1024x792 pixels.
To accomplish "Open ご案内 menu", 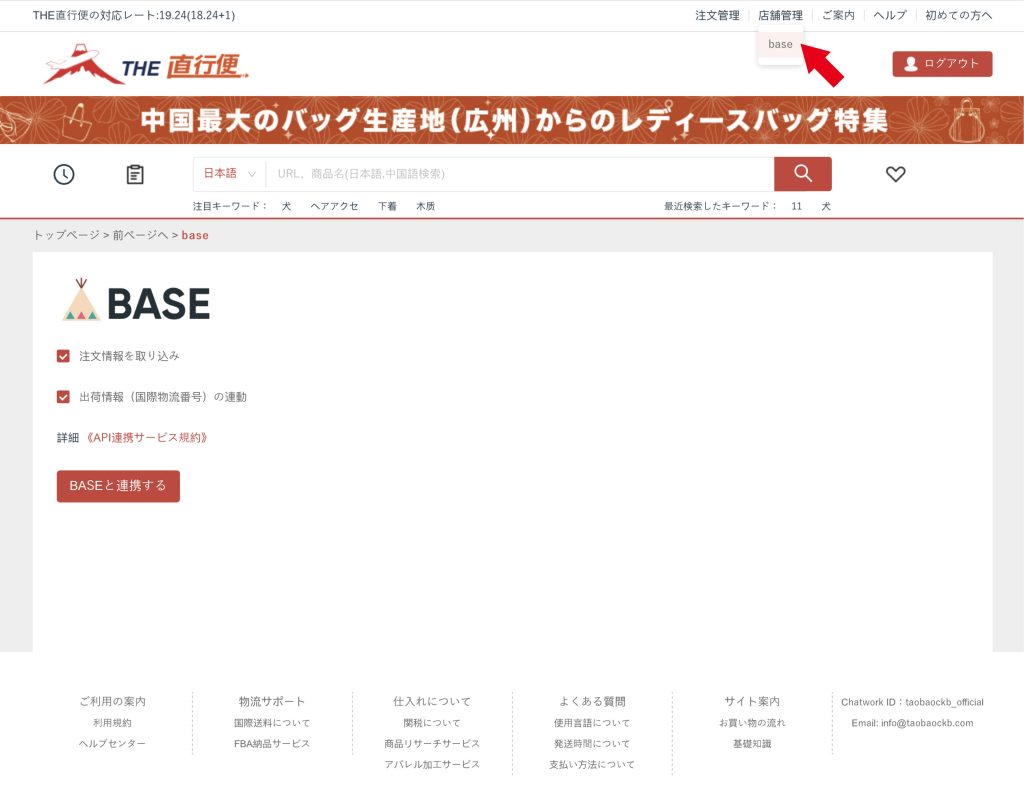I will coord(838,15).
